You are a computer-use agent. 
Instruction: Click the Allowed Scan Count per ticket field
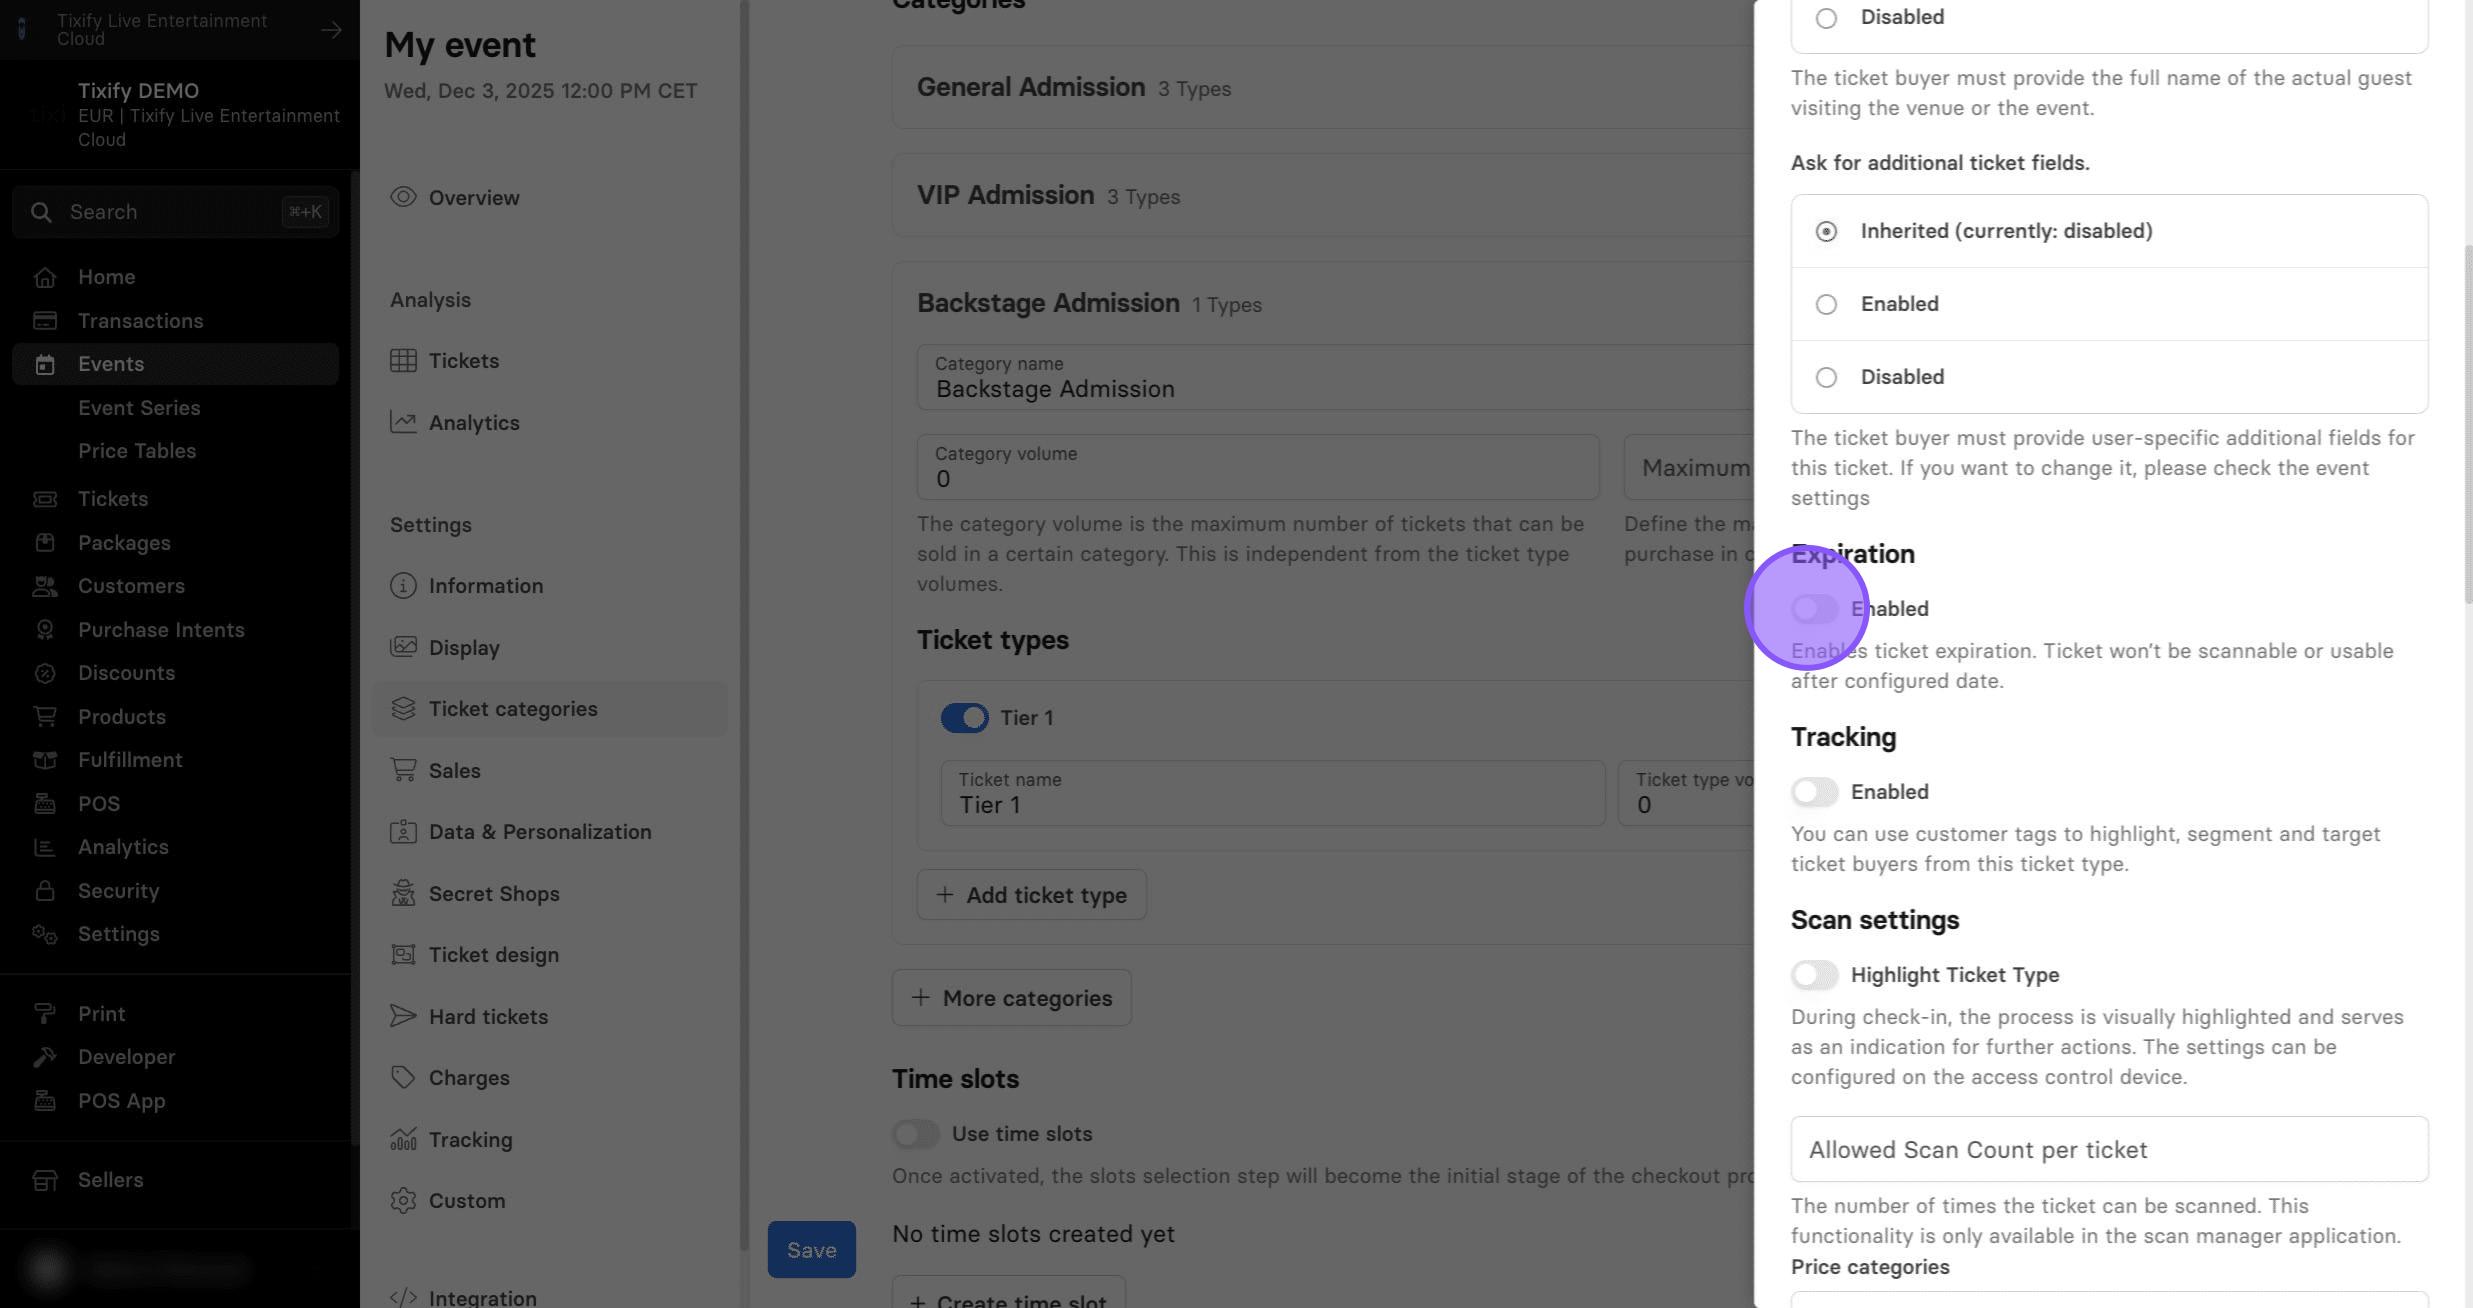click(2109, 1150)
